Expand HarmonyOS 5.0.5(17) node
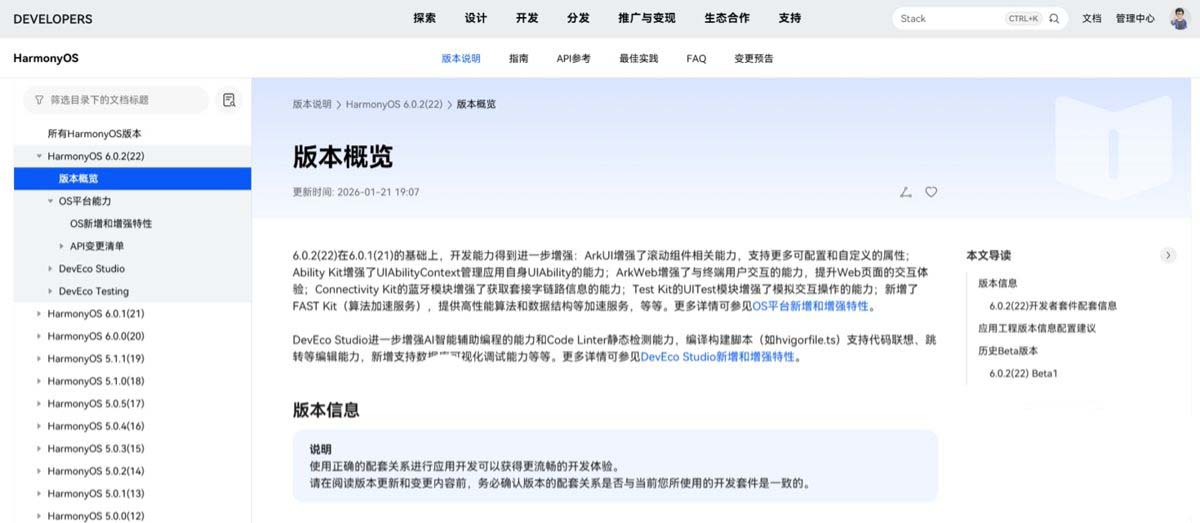 coord(39,403)
